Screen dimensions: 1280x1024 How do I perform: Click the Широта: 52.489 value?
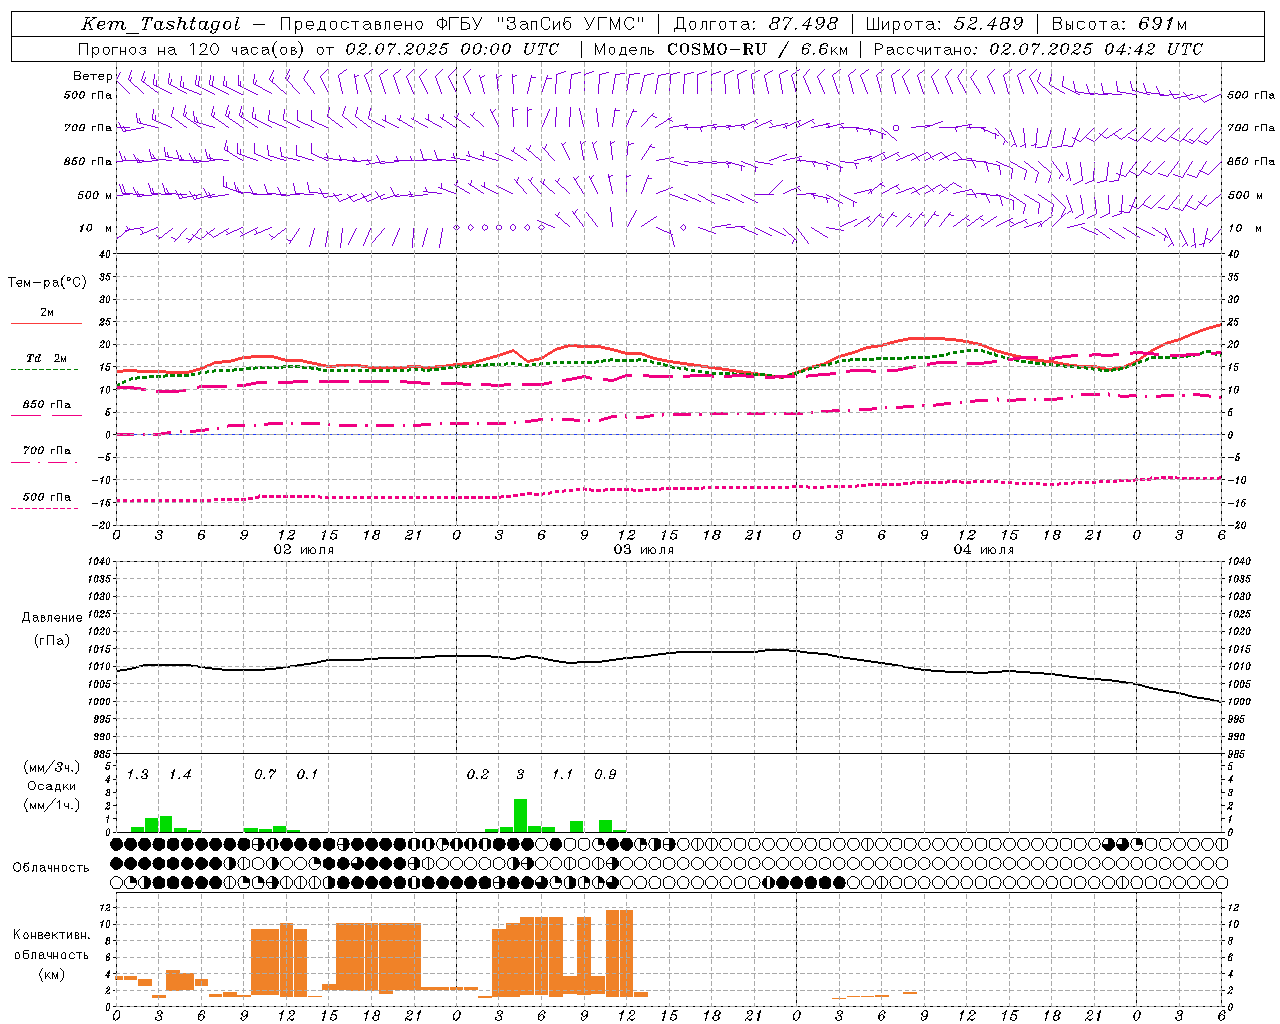(x=944, y=24)
